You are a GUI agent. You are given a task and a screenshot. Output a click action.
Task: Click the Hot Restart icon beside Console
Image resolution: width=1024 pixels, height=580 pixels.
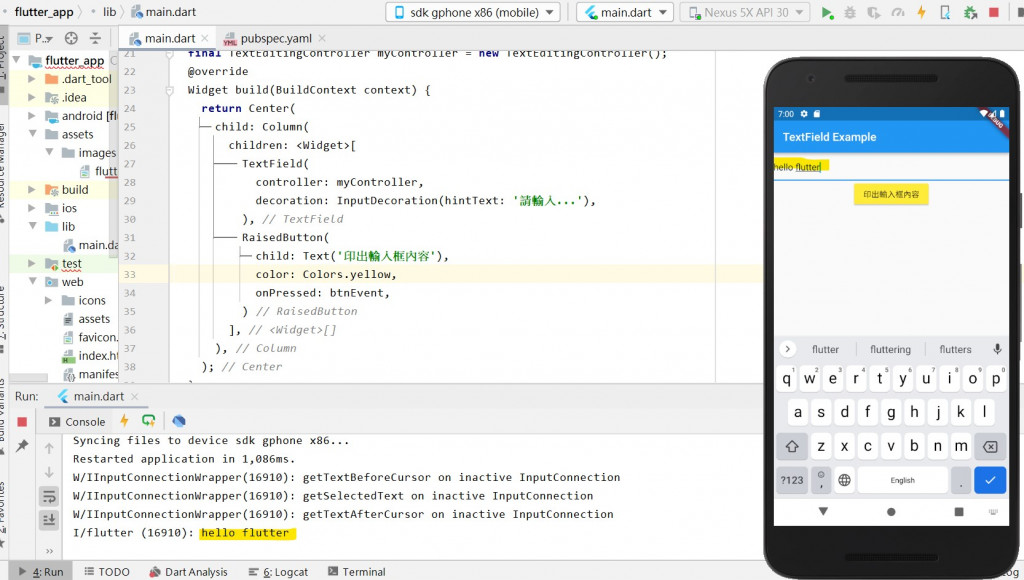149,421
